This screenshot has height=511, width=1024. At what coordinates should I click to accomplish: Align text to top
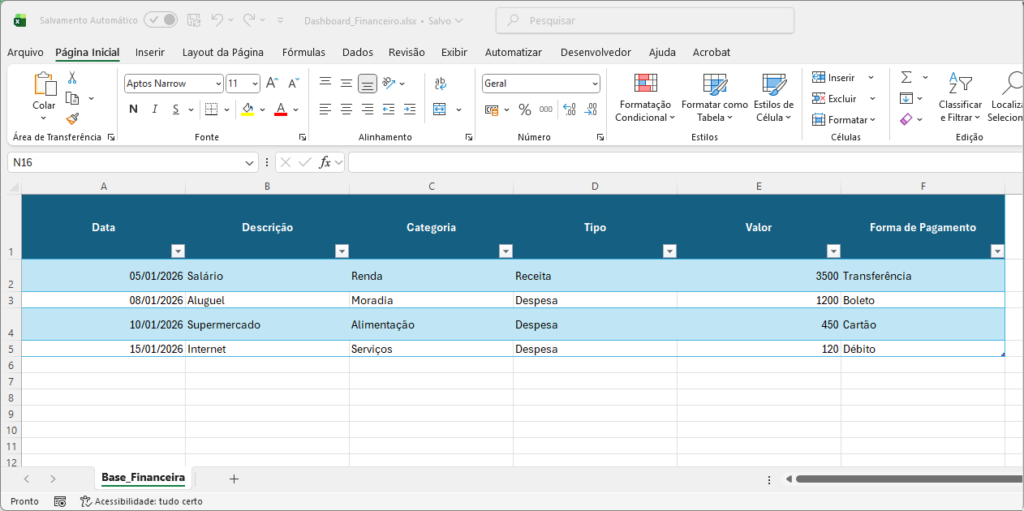325,83
